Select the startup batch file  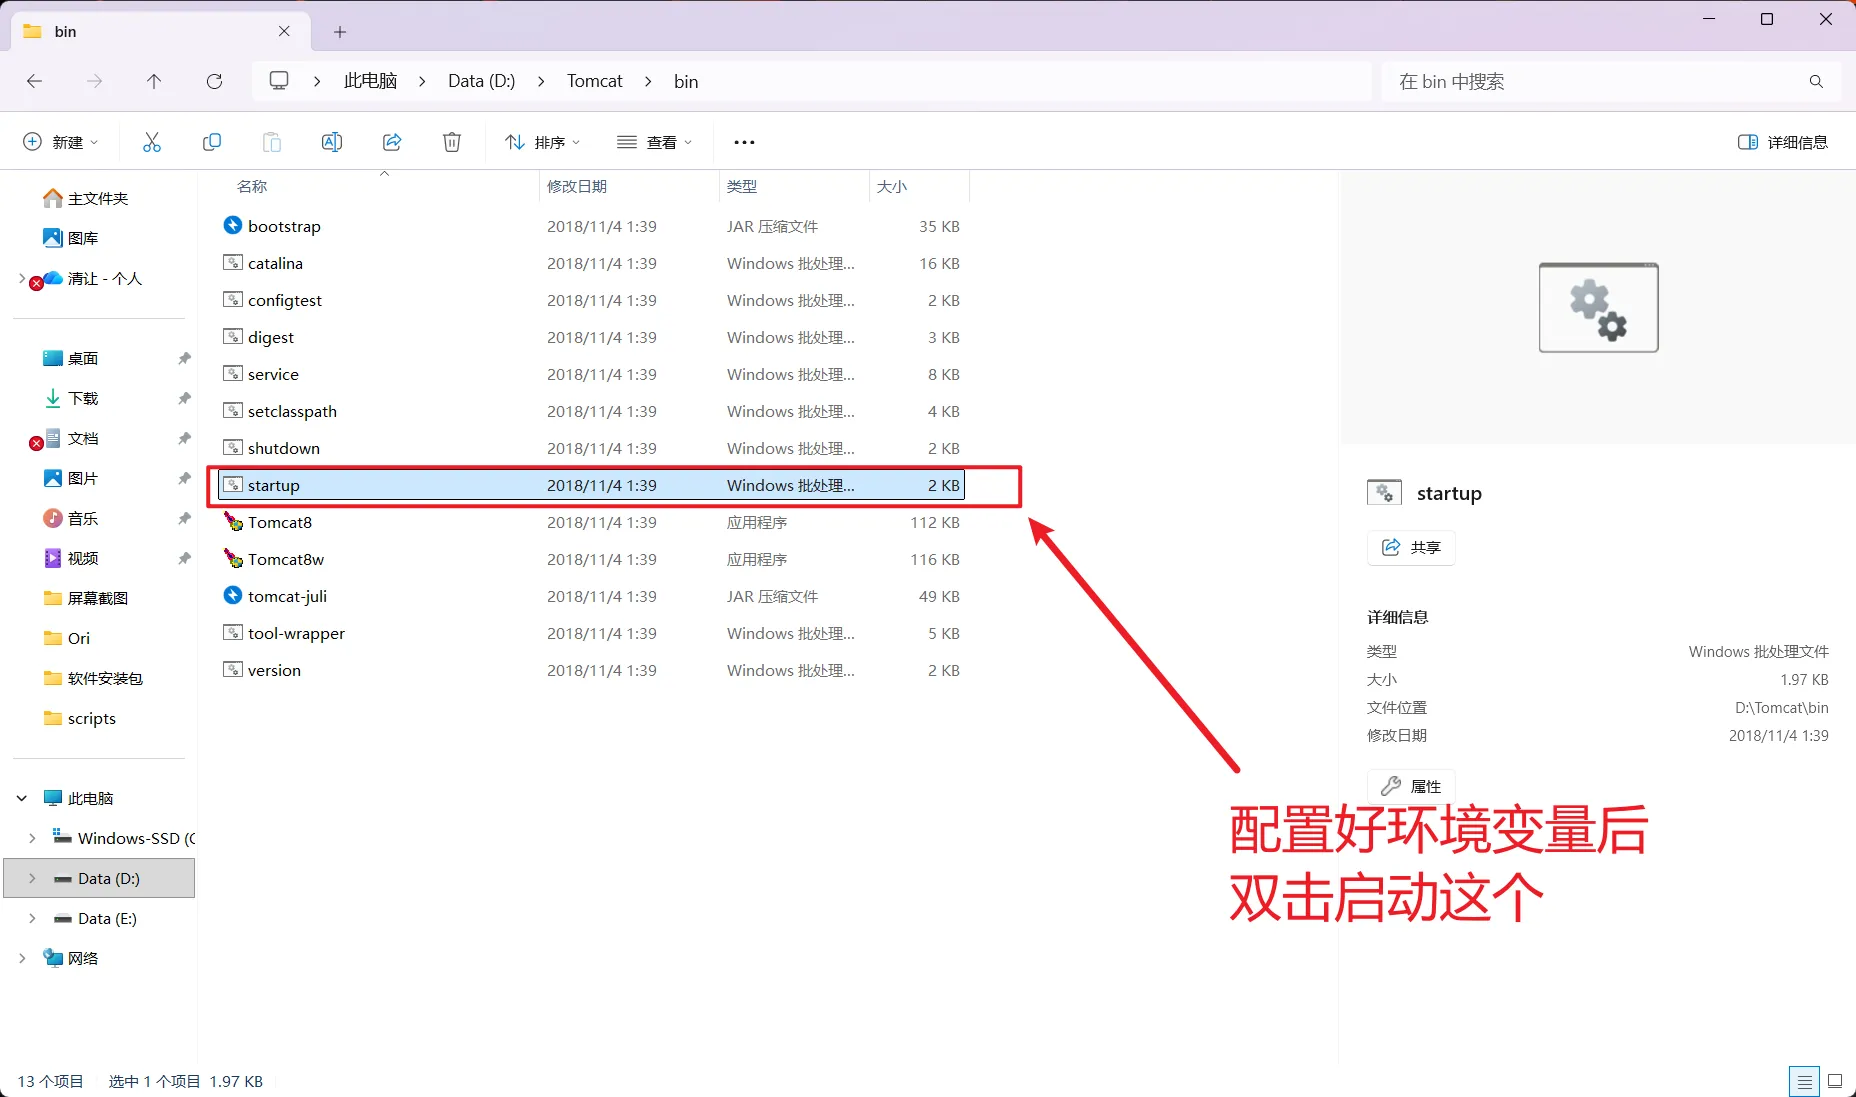[x=591, y=485]
